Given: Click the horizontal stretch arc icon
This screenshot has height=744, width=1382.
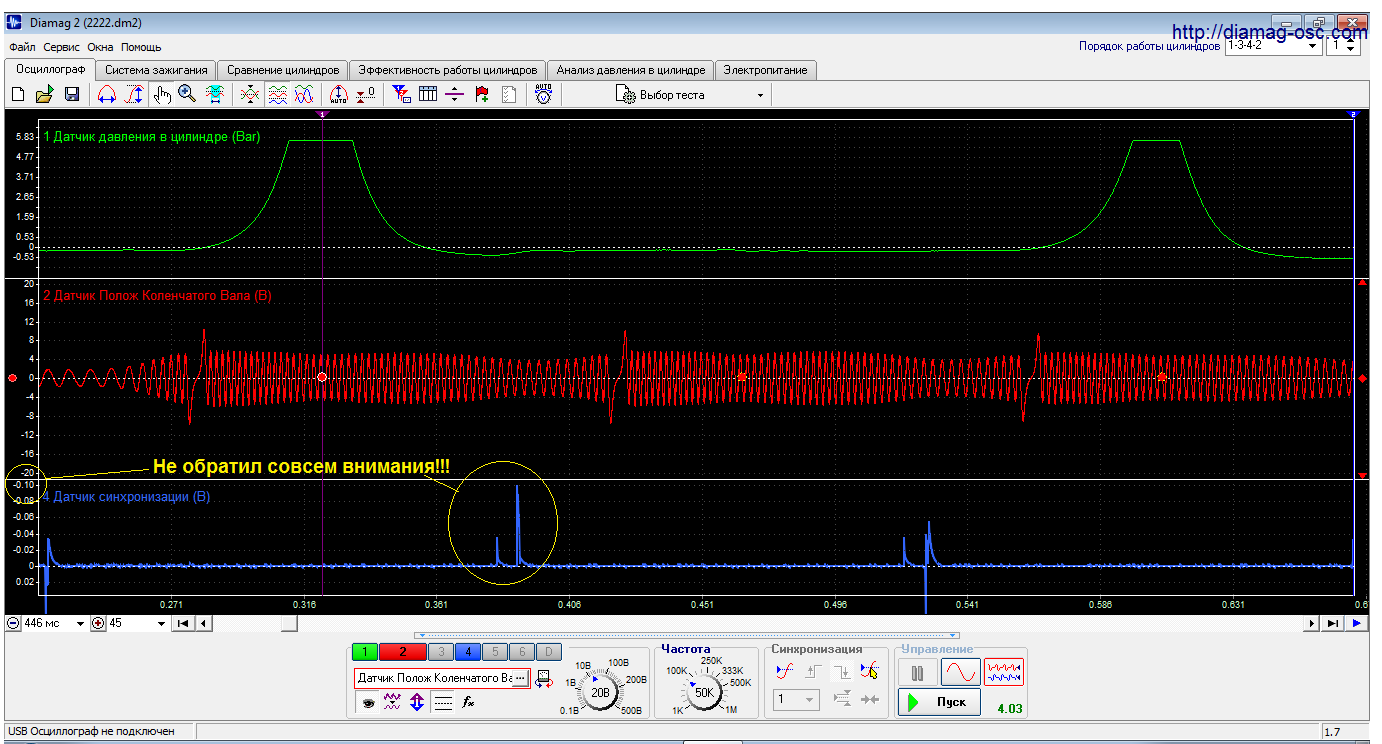Looking at the screenshot, I should 106,94.
